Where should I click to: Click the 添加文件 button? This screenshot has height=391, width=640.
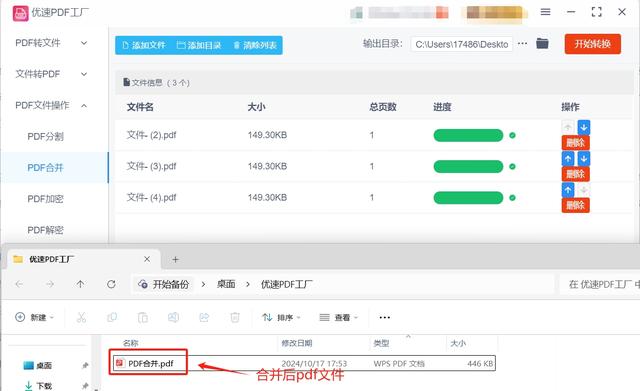point(144,45)
